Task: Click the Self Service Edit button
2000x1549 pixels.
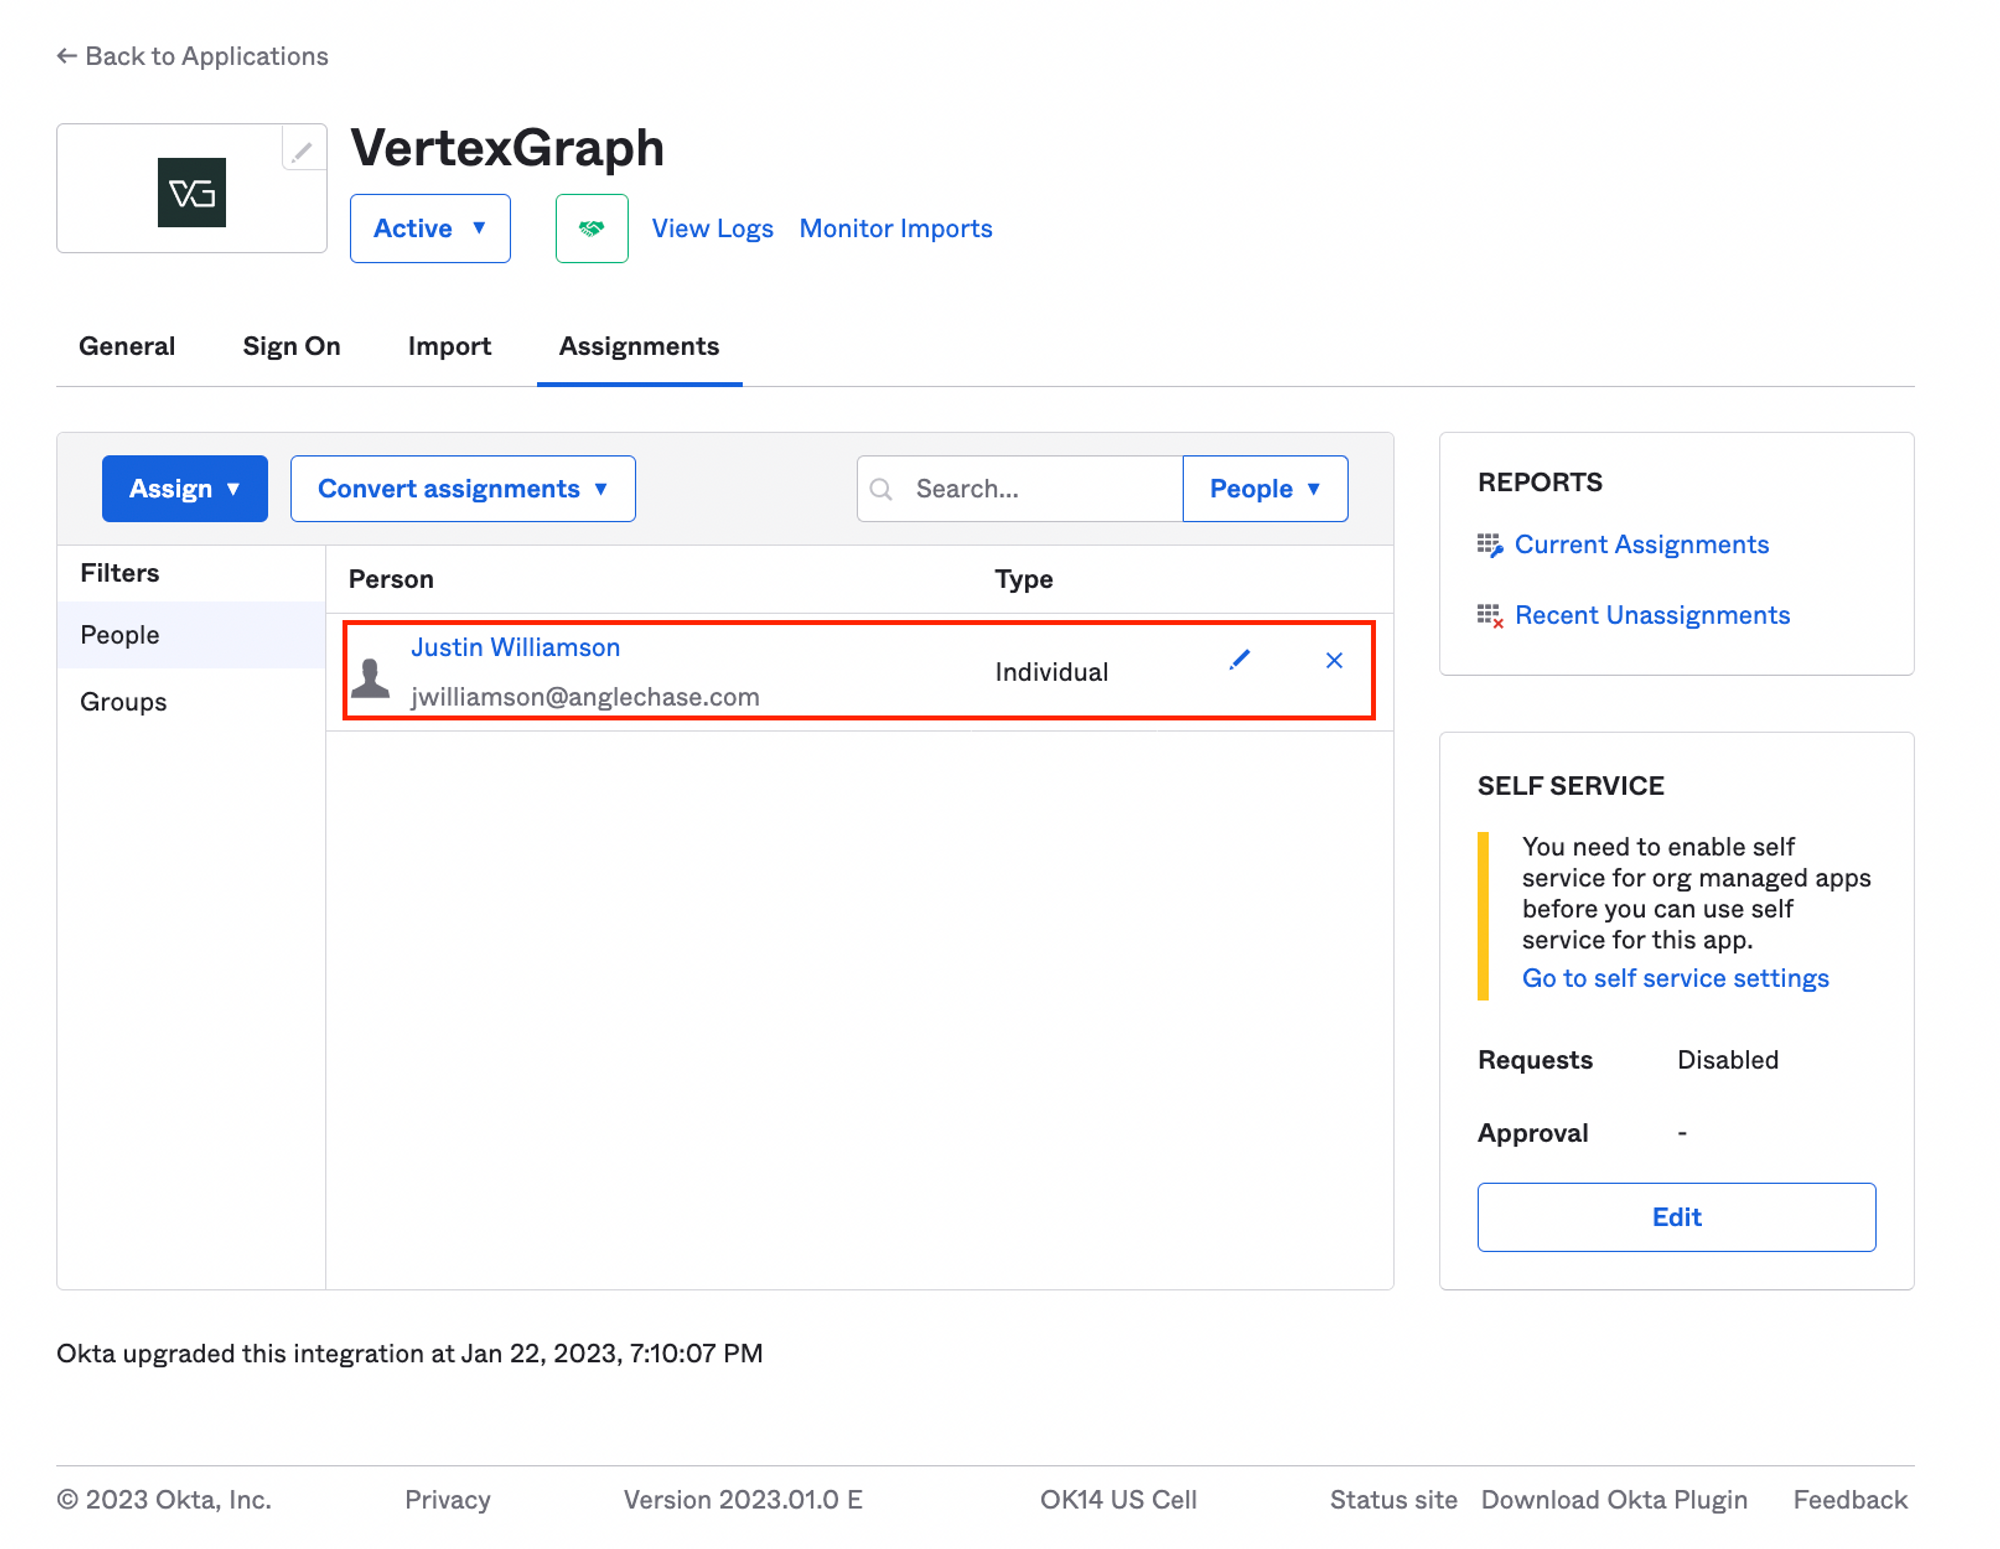Action: [1676, 1217]
